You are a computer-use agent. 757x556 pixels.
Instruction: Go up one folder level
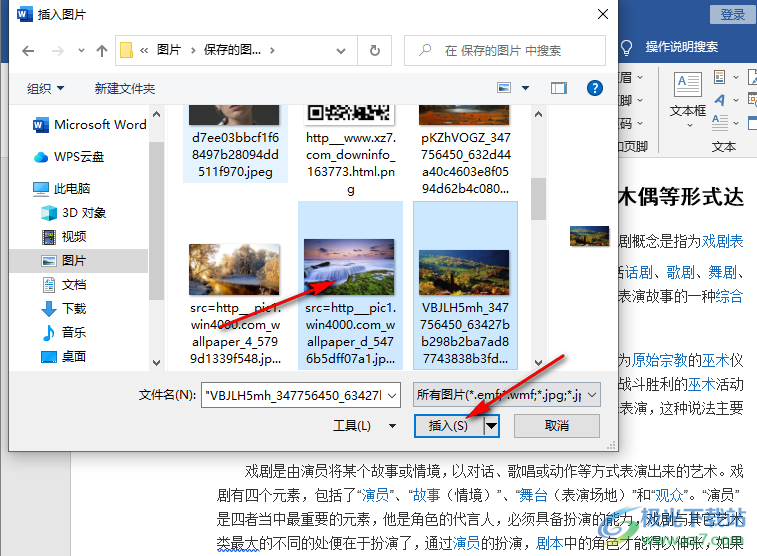101,51
